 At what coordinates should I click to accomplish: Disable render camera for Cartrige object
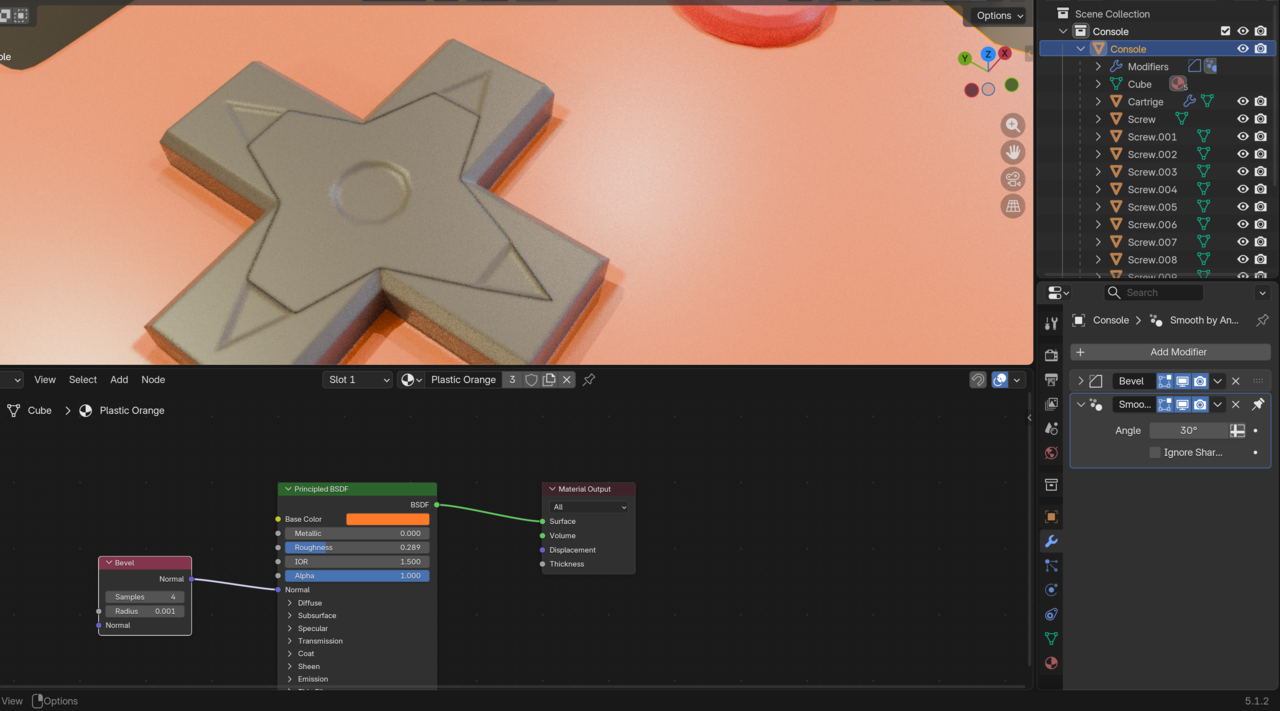click(1261, 102)
